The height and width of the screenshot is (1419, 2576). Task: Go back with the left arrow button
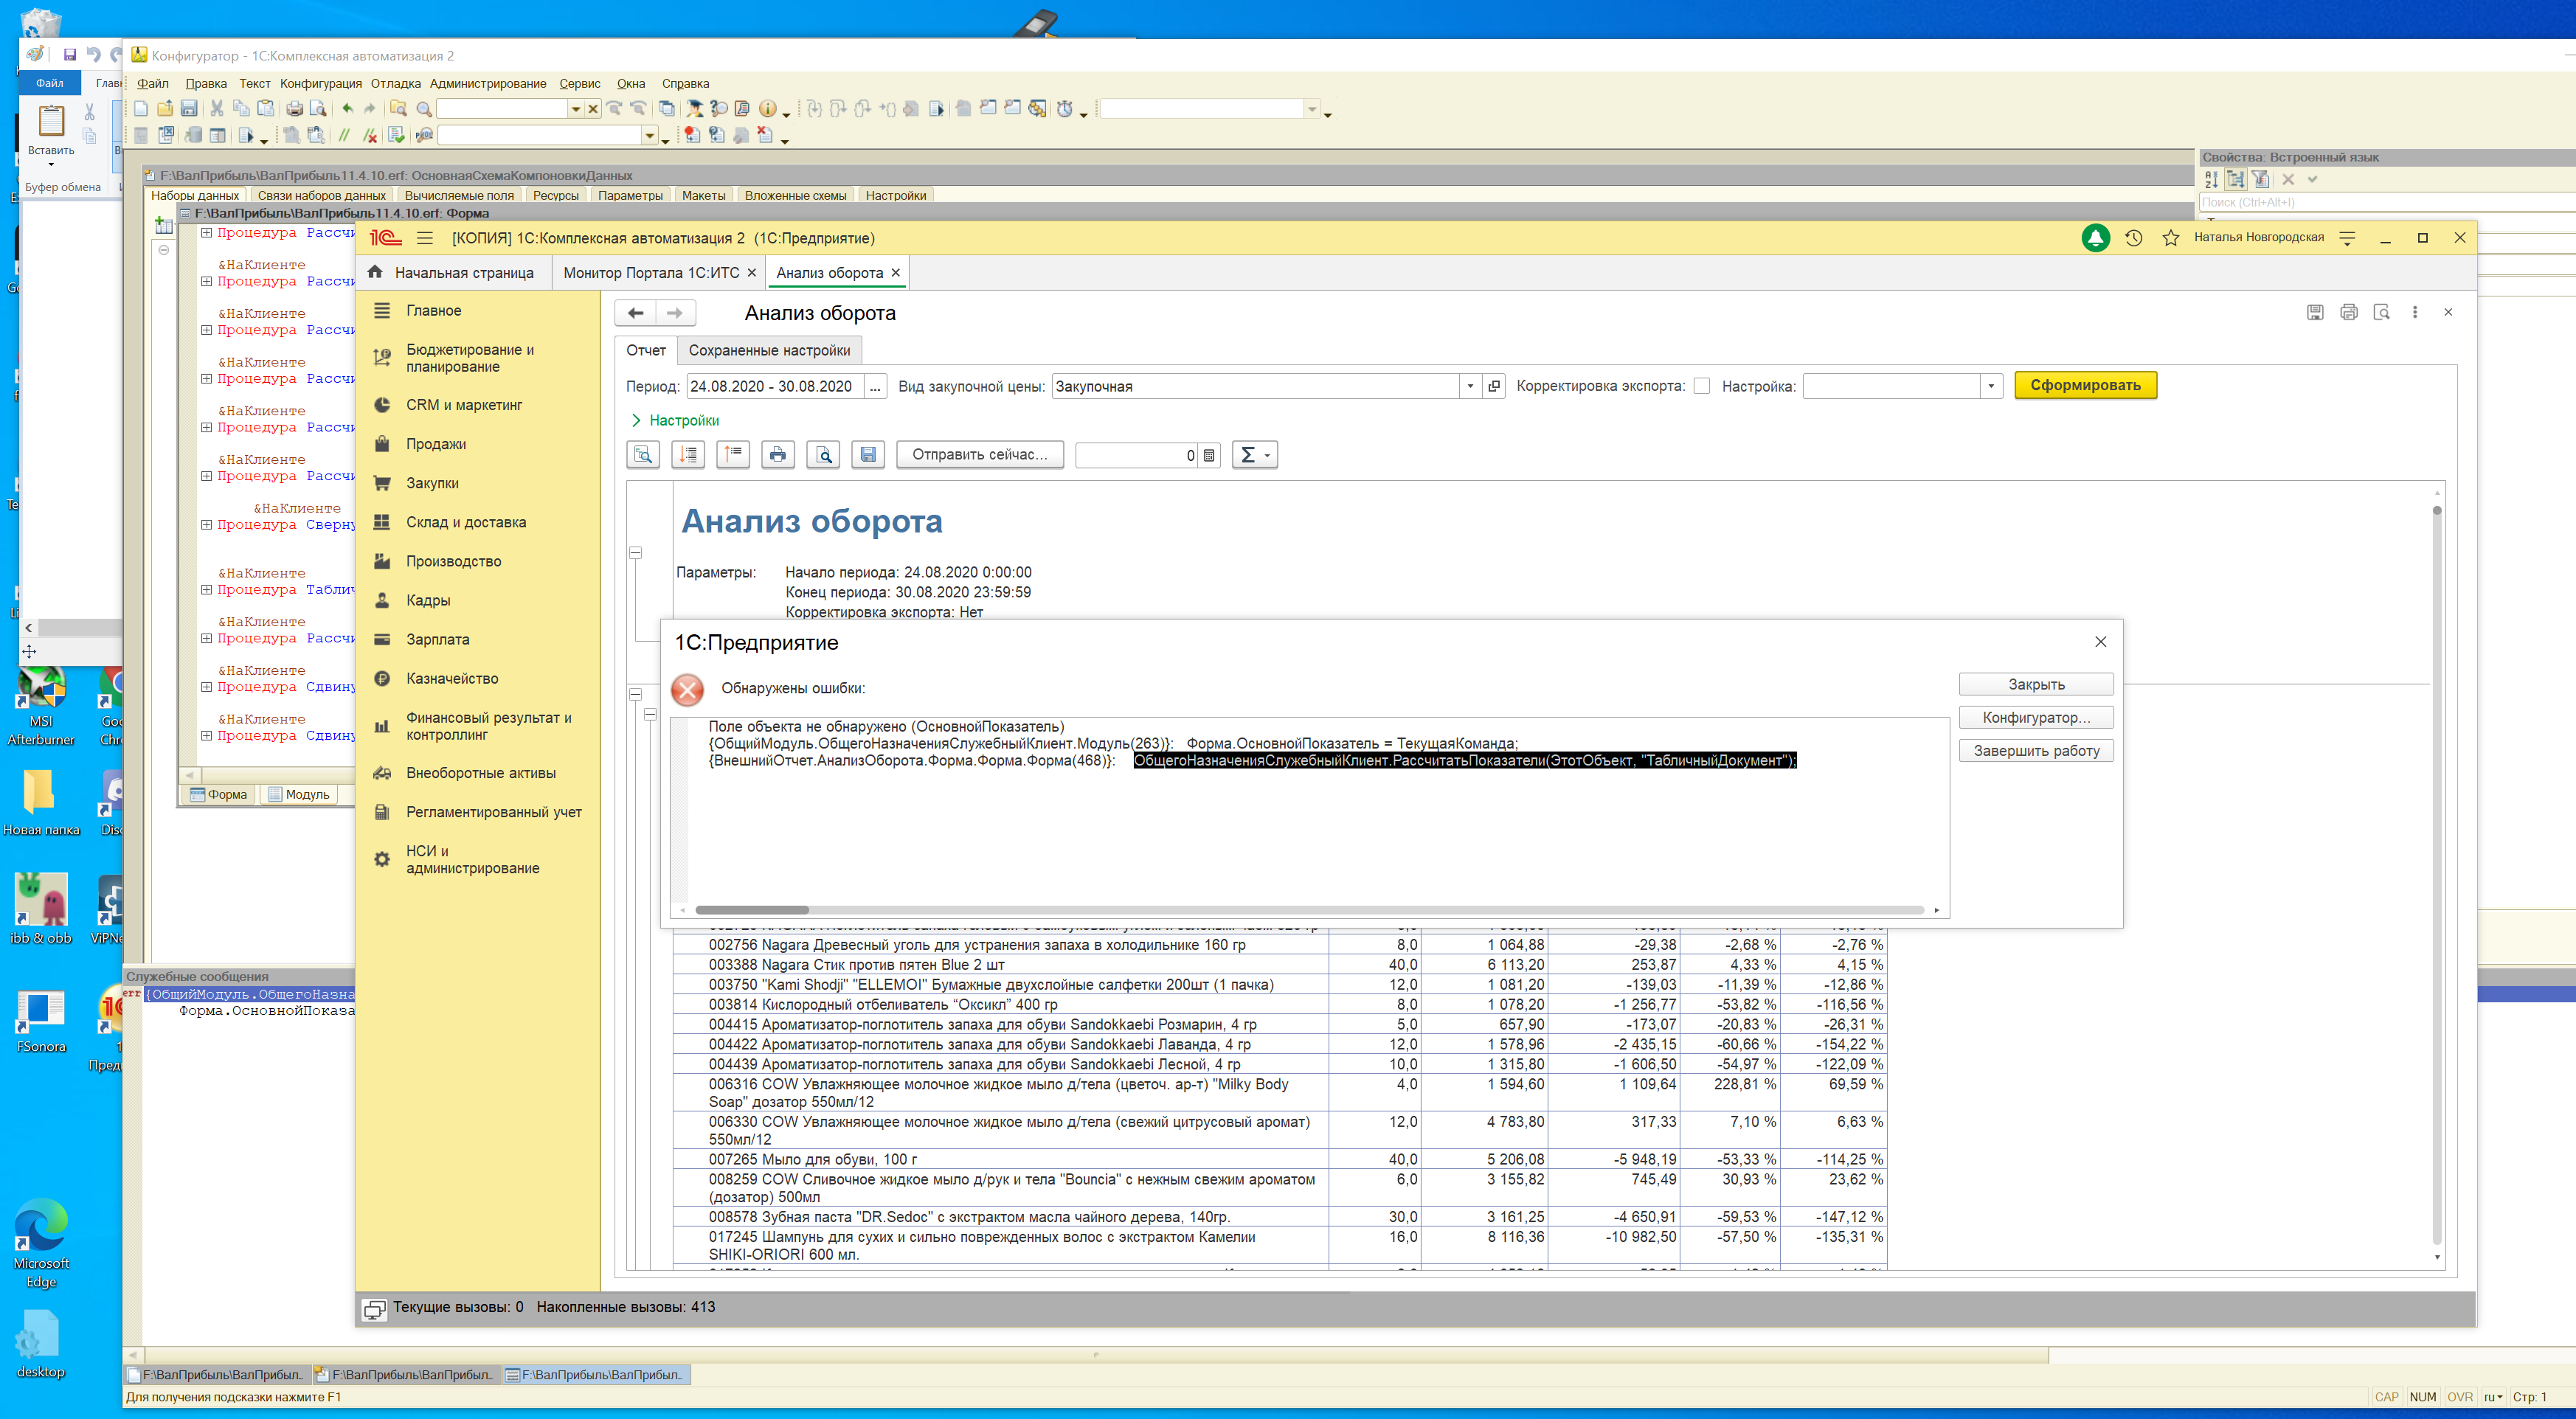[635, 313]
